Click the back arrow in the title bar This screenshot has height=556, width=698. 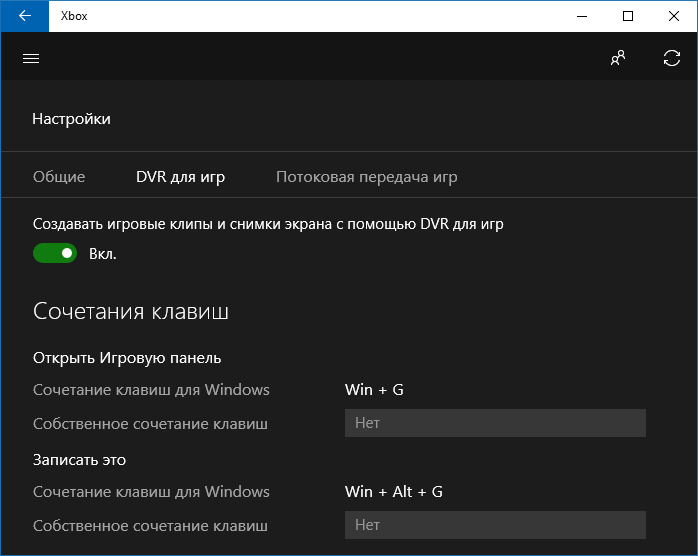pos(24,16)
